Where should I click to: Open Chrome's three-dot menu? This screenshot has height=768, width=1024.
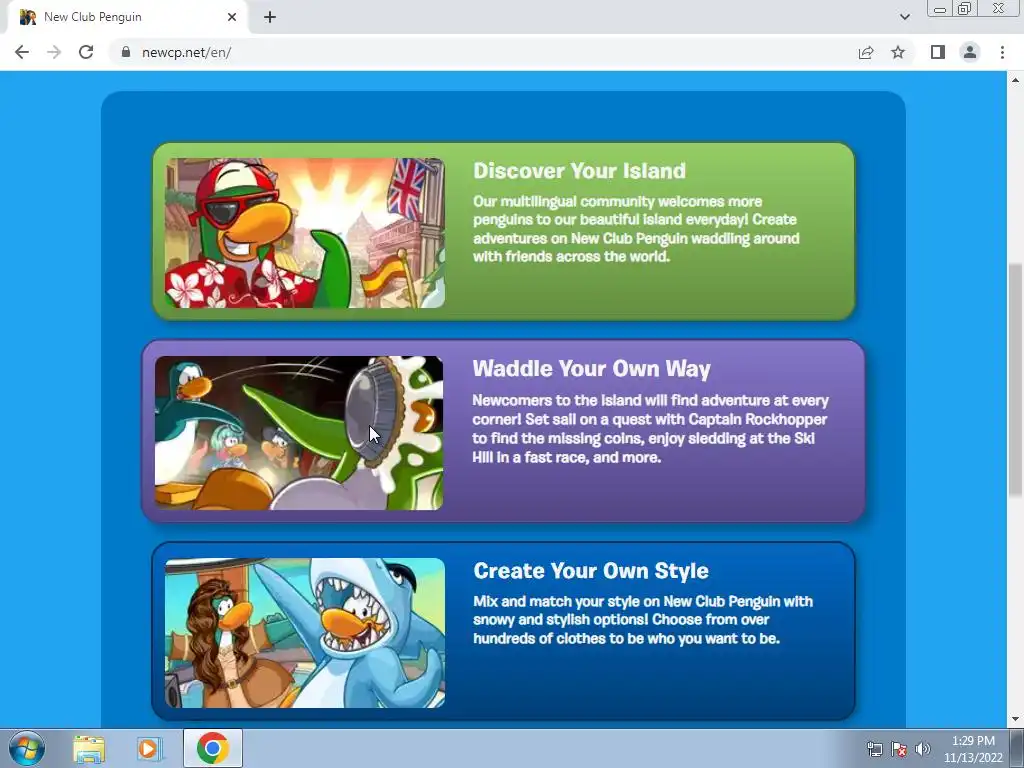click(x=1002, y=52)
